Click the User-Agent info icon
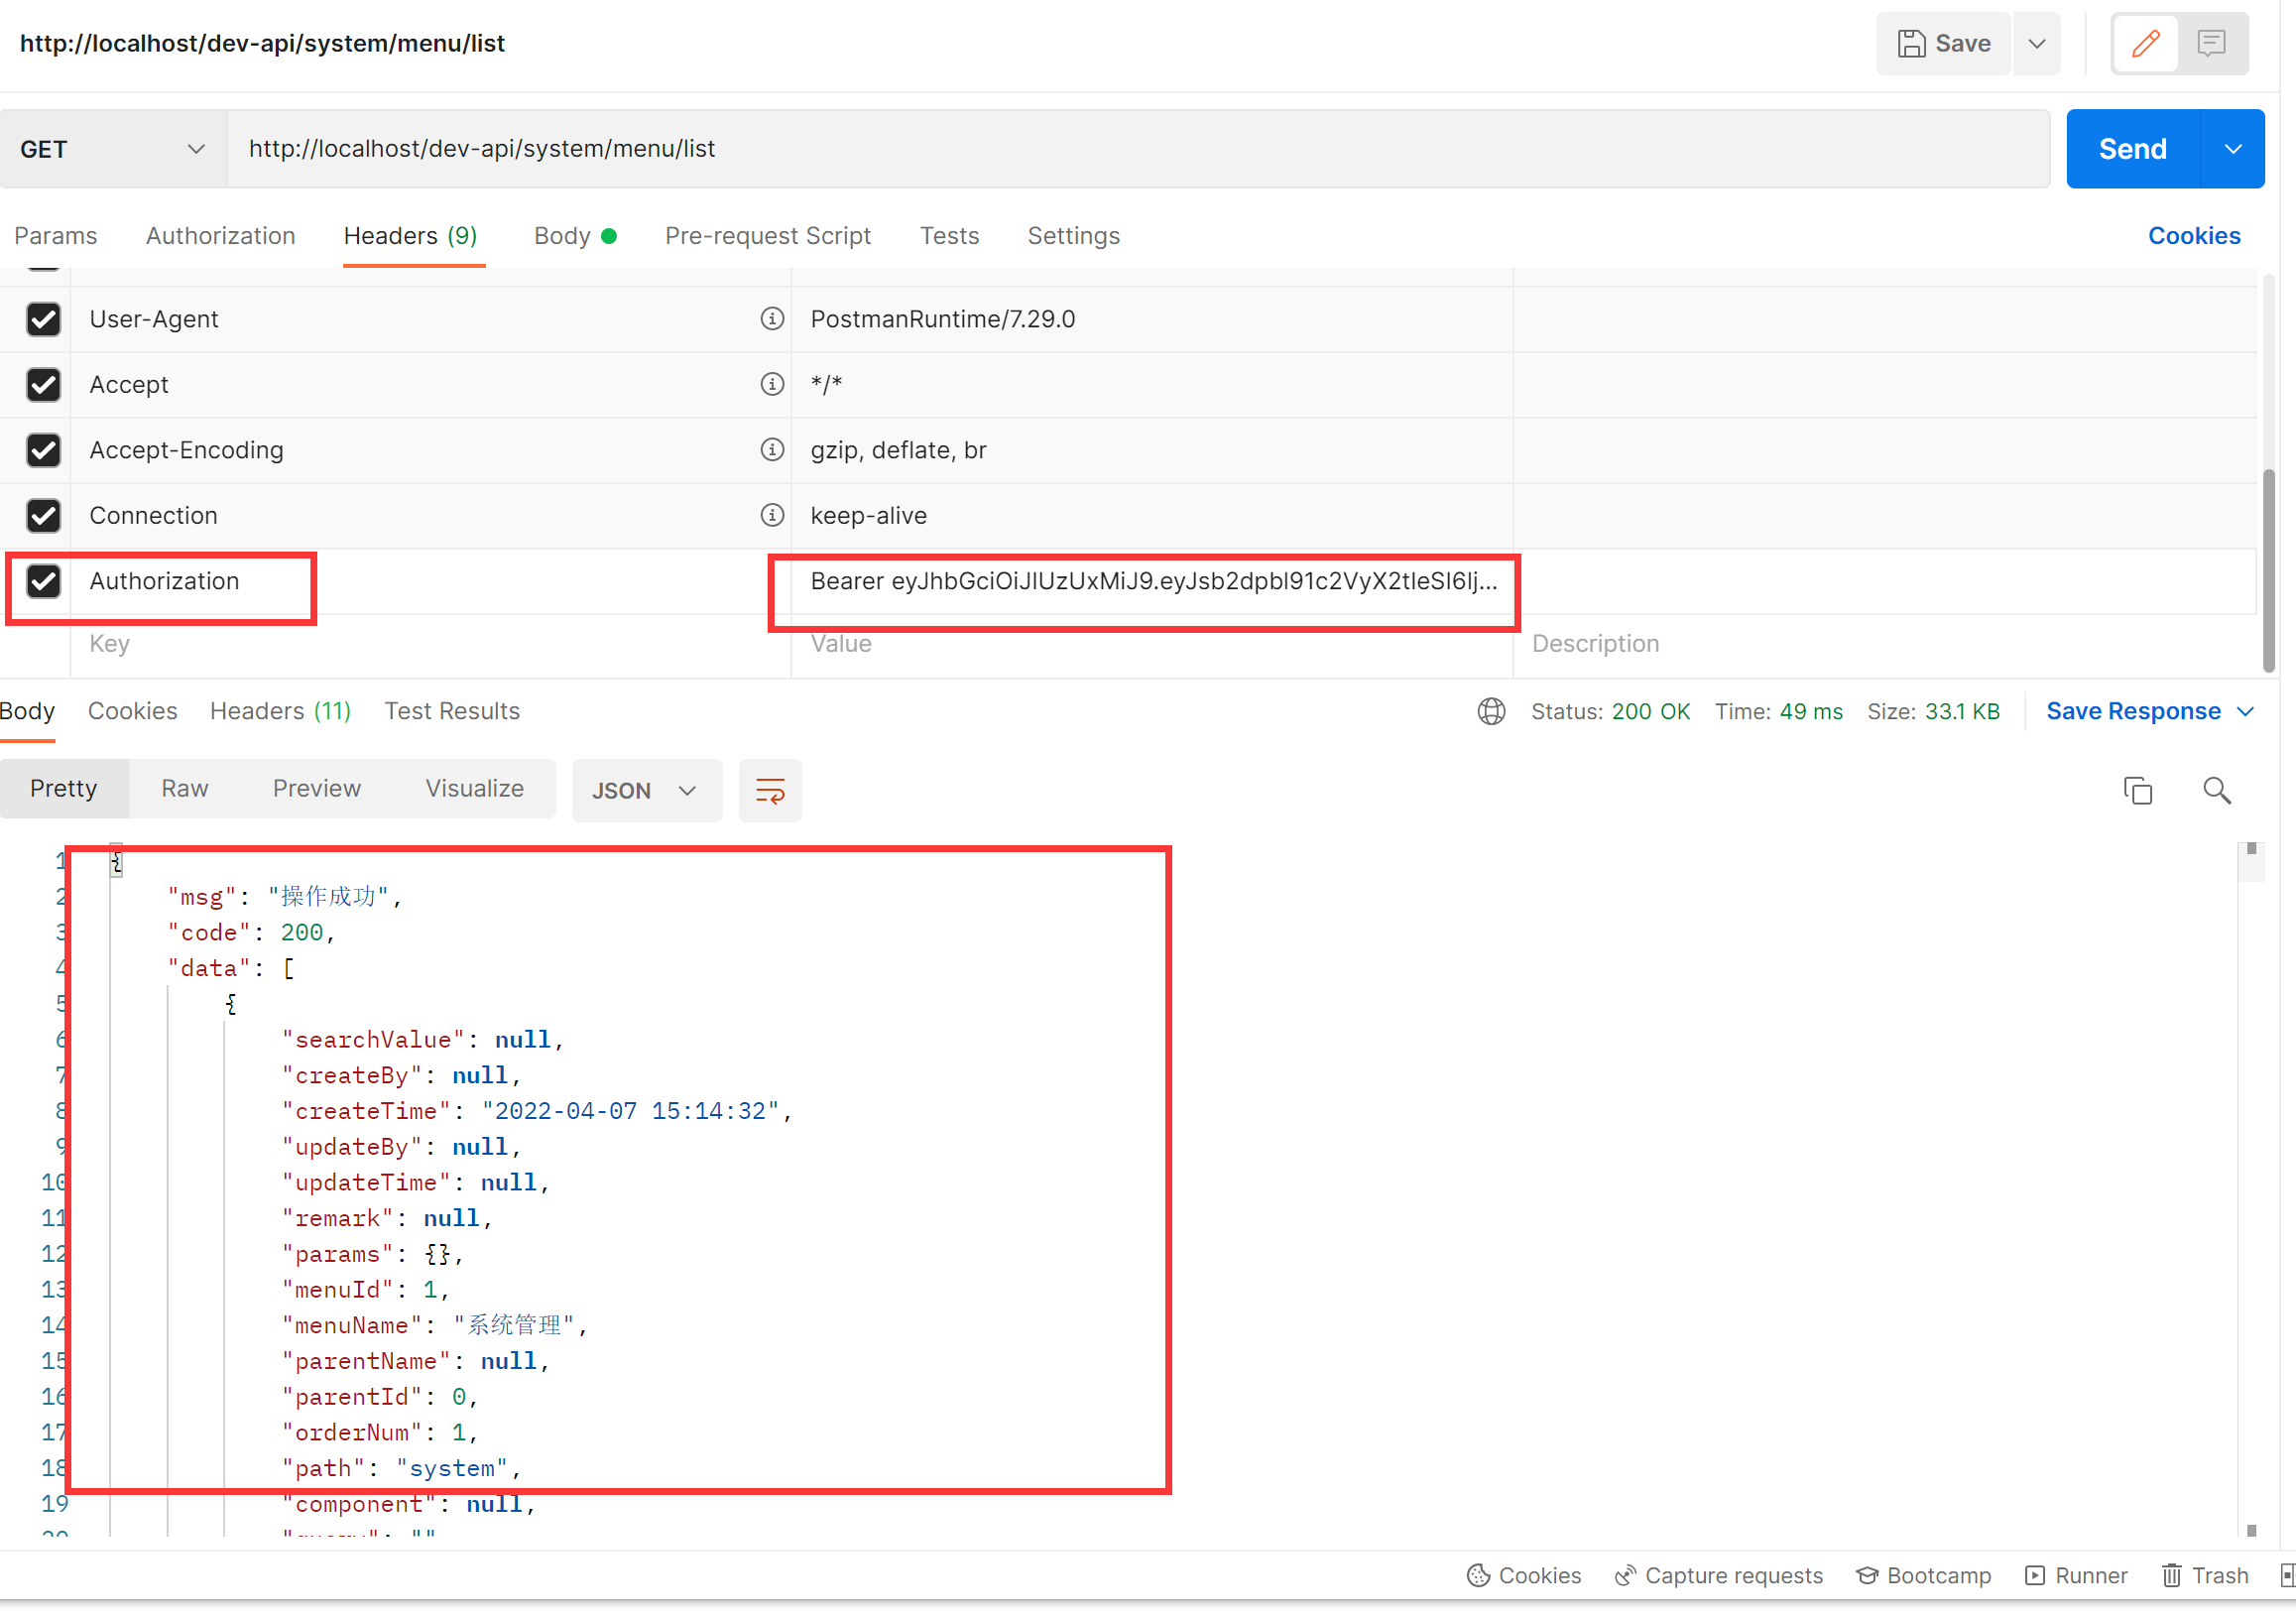Image resolution: width=2296 pixels, height=1620 pixels. tap(771, 319)
